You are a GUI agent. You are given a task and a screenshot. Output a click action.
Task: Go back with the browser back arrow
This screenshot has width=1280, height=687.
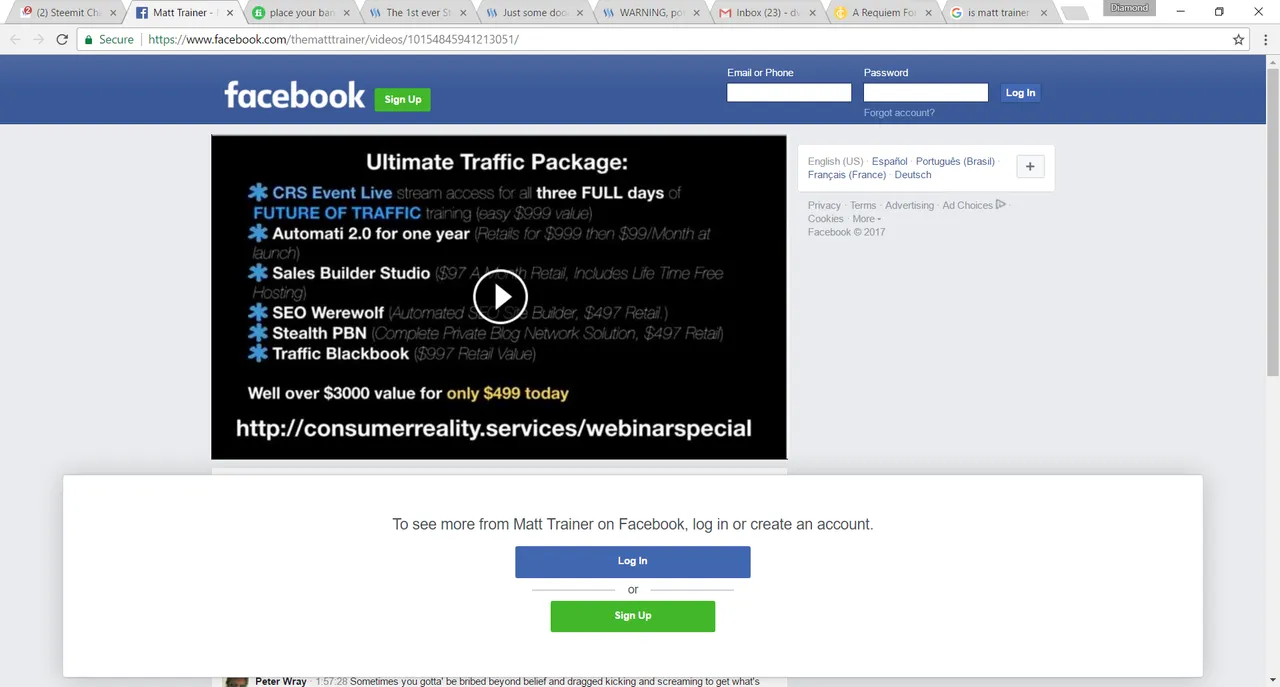pyautogui.click(x=15, y=40)
